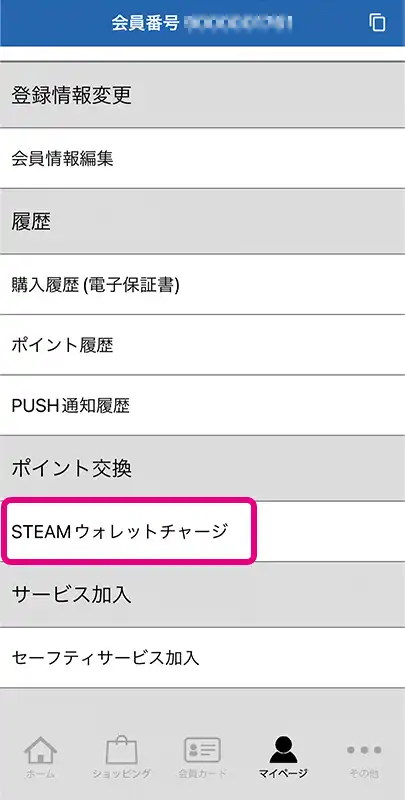
Task: Tap the マイページ tab label text
Action: pyautogui.click(x=283, y=773)
